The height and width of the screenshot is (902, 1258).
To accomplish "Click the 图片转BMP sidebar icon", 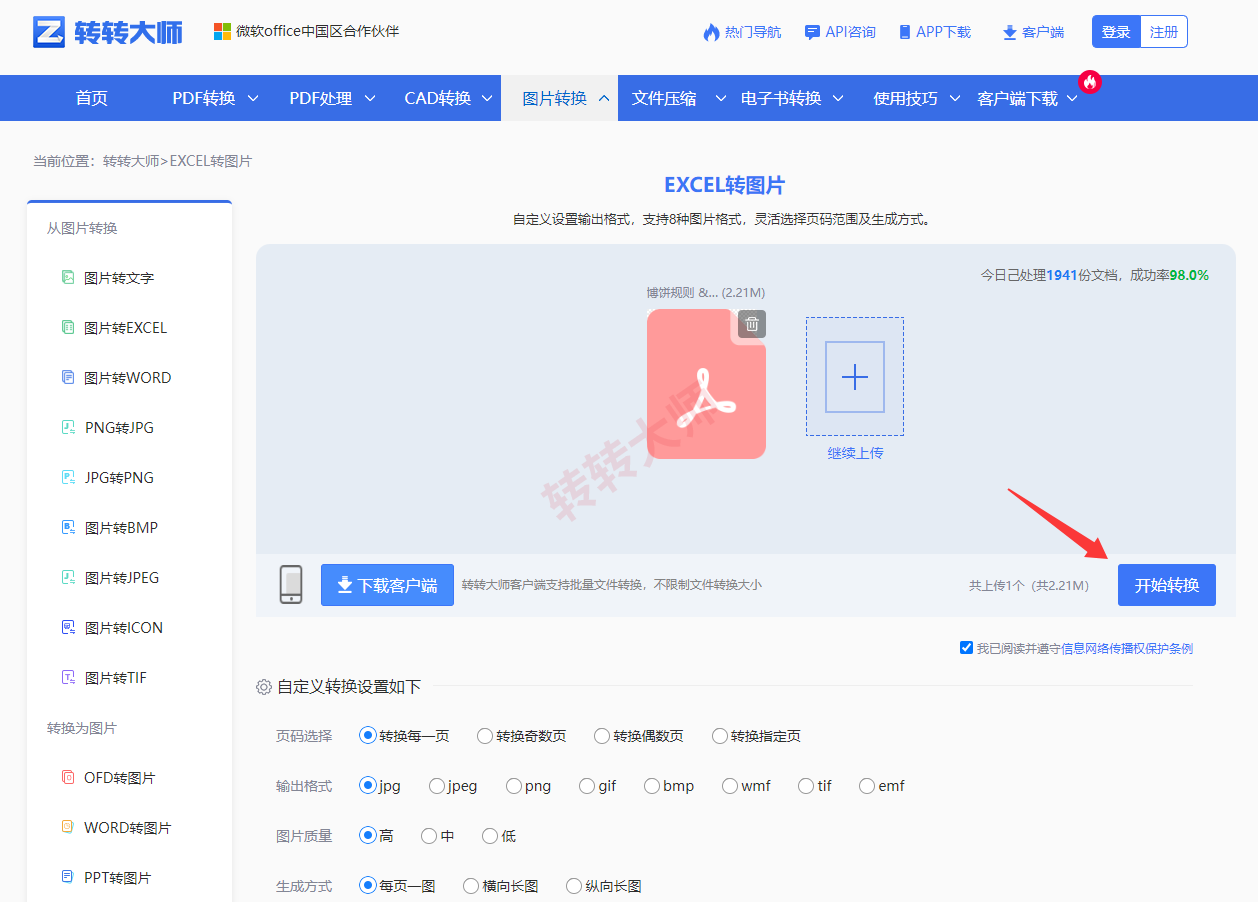I will click(68, 527).
